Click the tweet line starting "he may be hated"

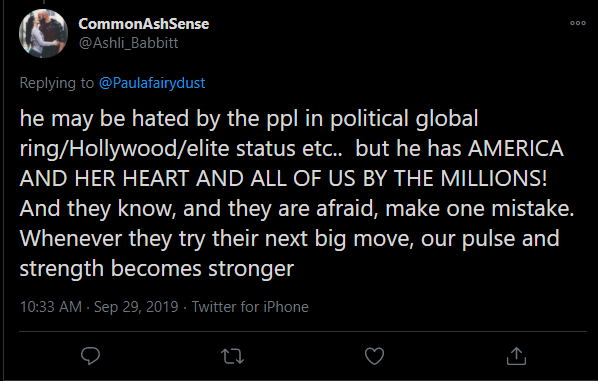pos(249,118)
